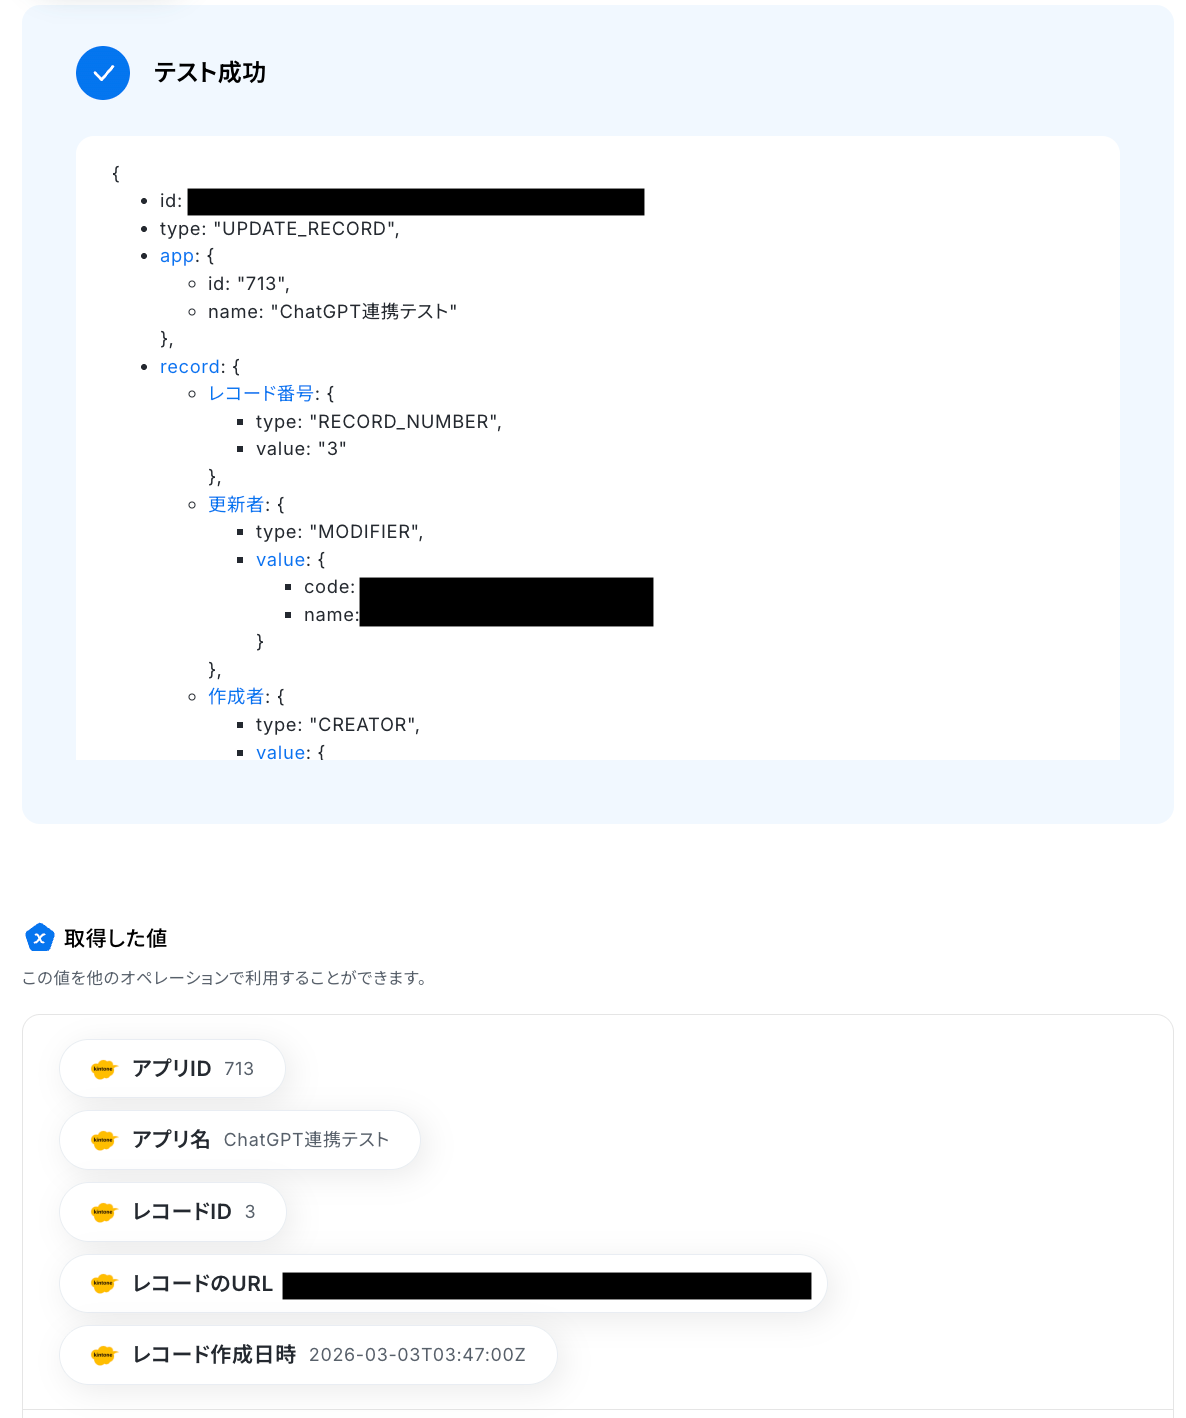Image resolution: width=1186 pixels, height=1418 pixels.
Task: Click the UPDATE_RECORD type line
Action: 279,229
